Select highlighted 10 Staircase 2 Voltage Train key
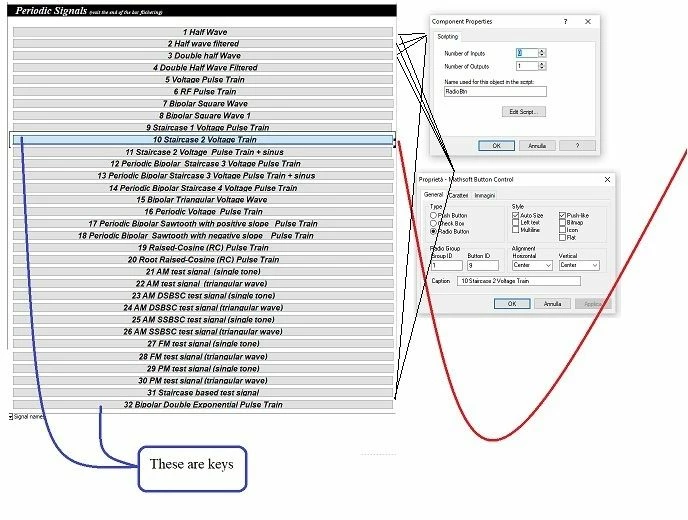Viewport: 688px width, 520px height. pos(203,140)
